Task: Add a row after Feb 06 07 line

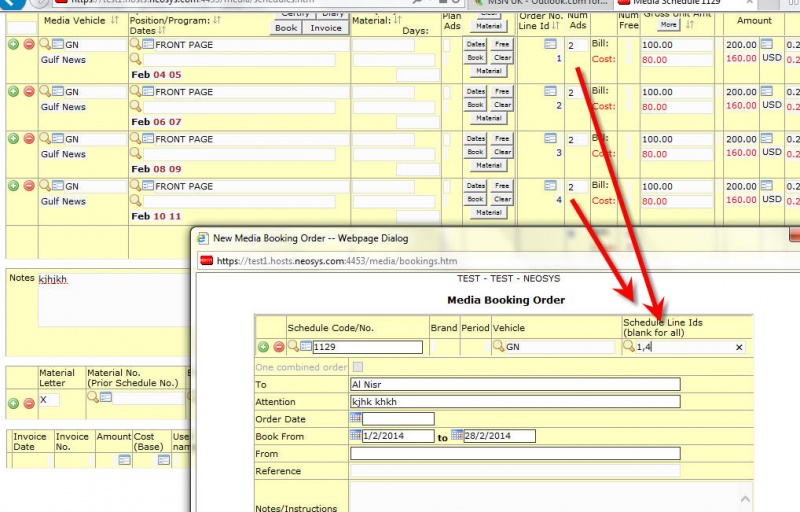Action: coord(14,91)
